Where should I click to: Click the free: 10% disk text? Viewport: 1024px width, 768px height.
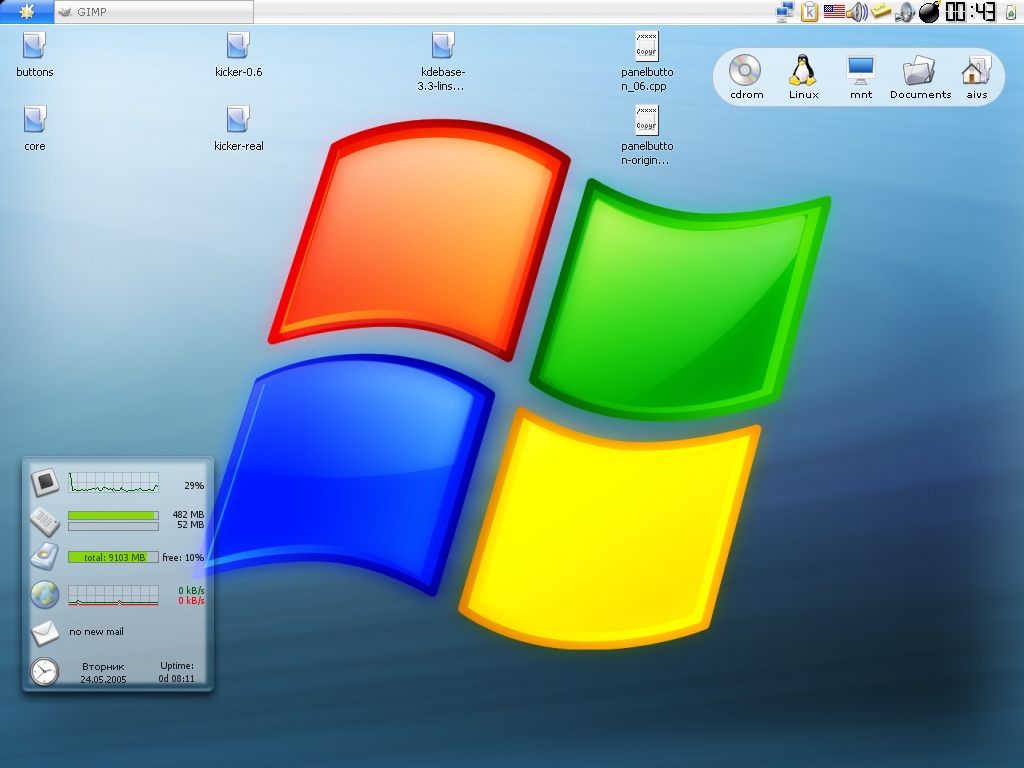[183, 557]
